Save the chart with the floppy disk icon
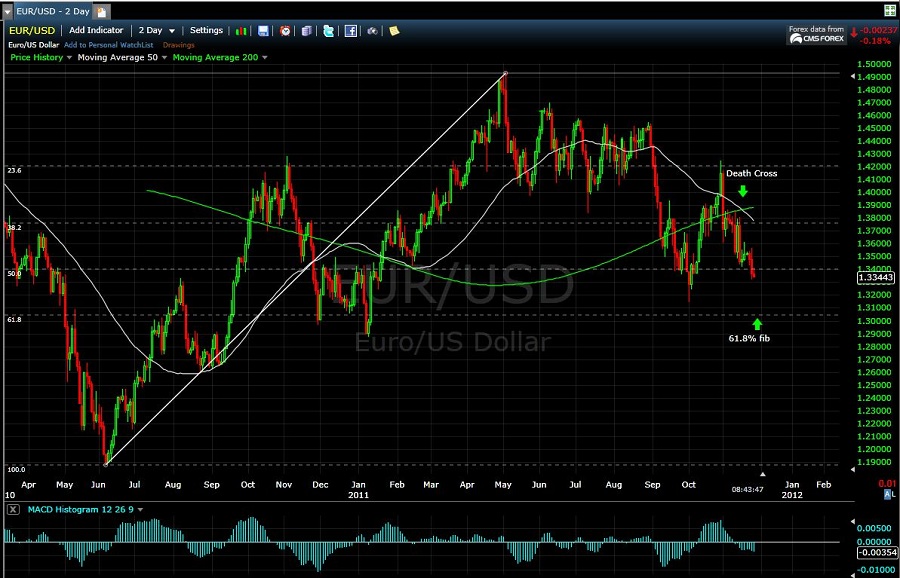The height and width of the screenshot is (578, 900). tap(263, 31)
